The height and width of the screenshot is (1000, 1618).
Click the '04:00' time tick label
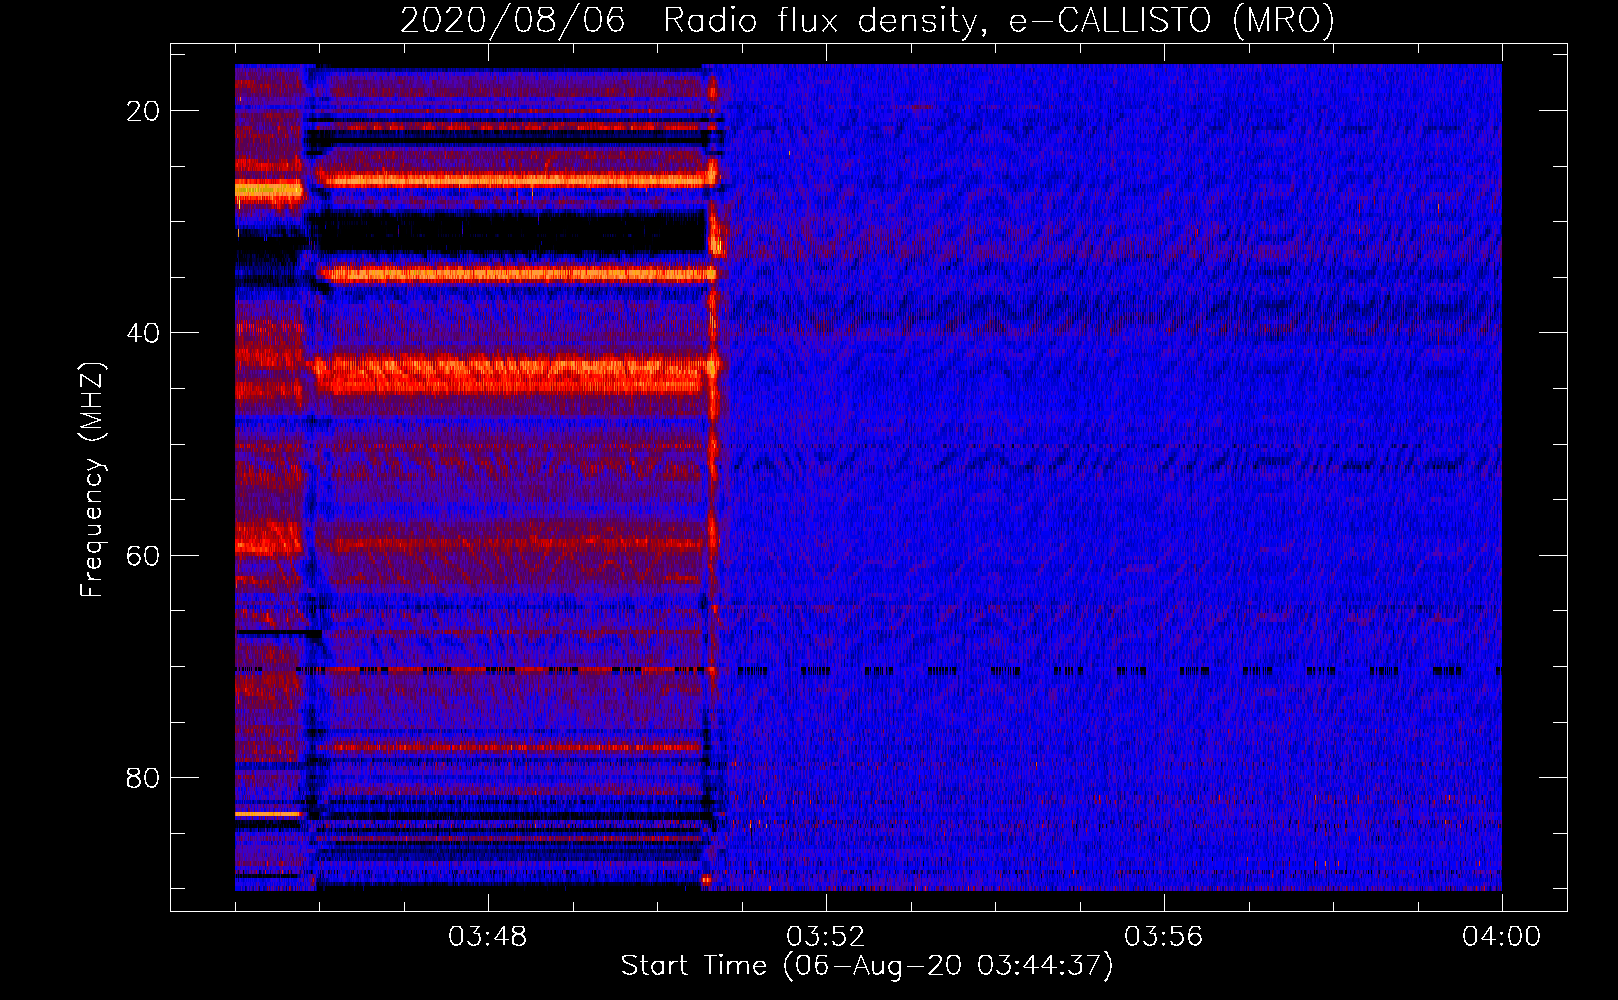[x=1501, y=937]
